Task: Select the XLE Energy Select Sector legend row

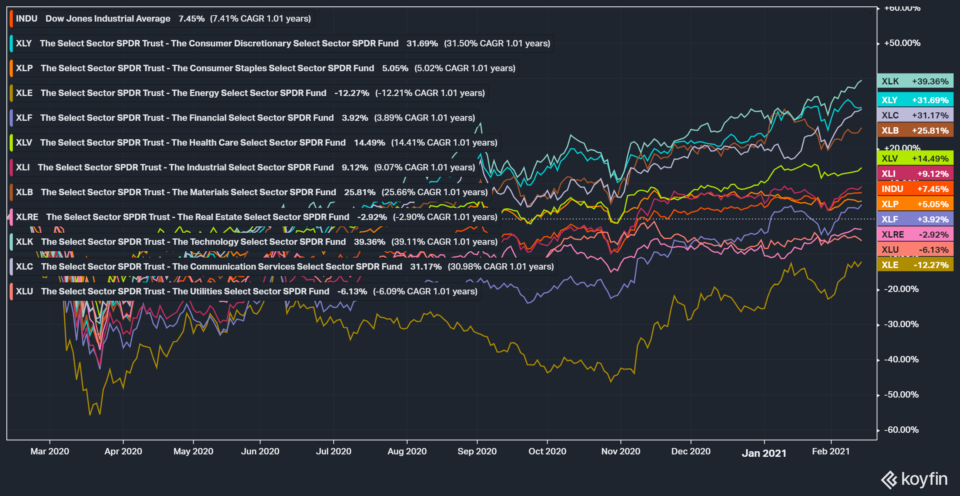Action: pos(249,93)
